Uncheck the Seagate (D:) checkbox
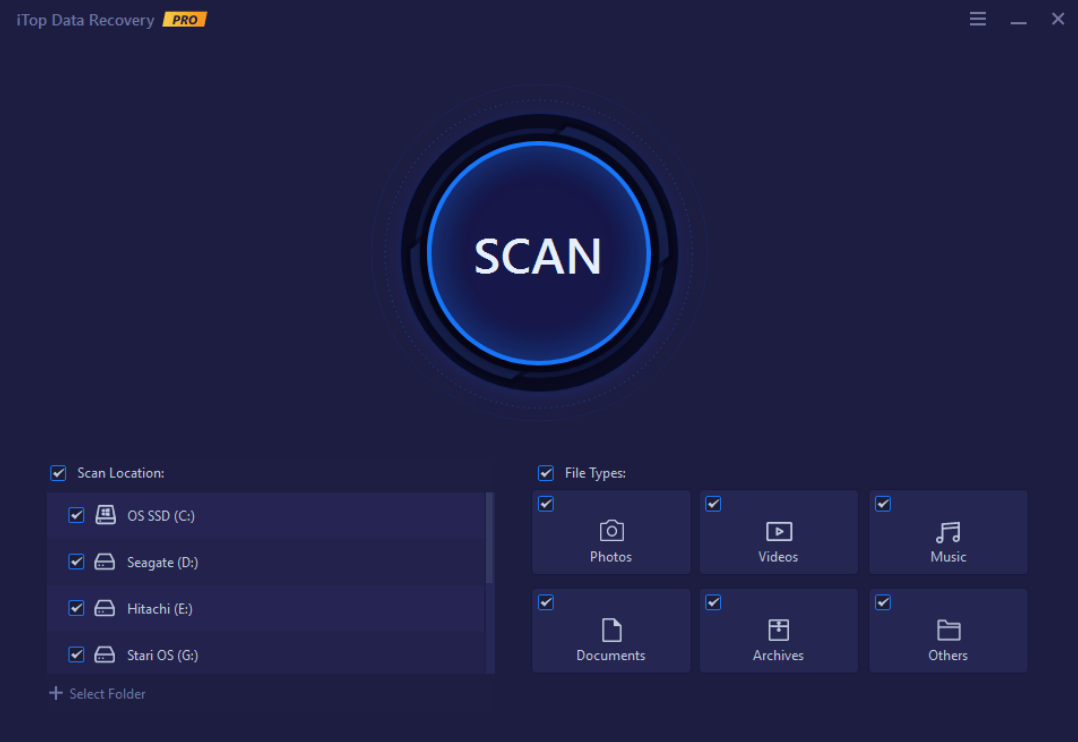 point(76,562)
